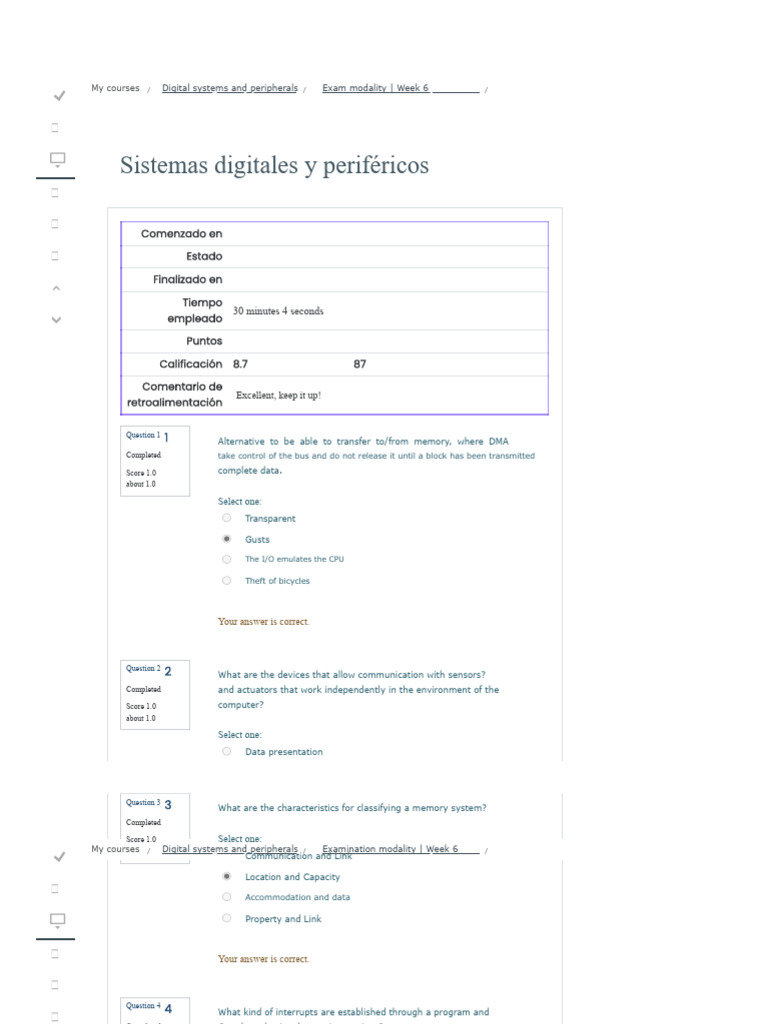This screenshot has width=768, height=1024.
Task: Click the Question 1 info box
Action: (155, 461)
